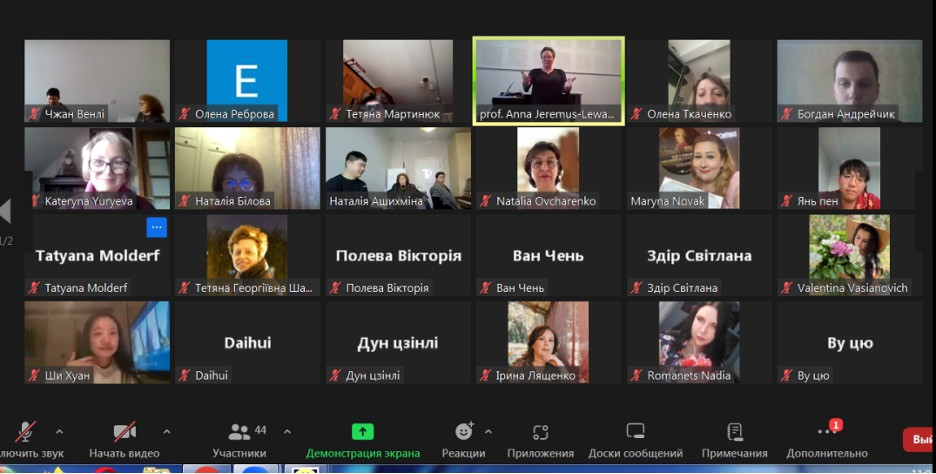Viewport: 936px width, 474px height.
Task: Click the Romanets Nadia name label
Action: 689,375
